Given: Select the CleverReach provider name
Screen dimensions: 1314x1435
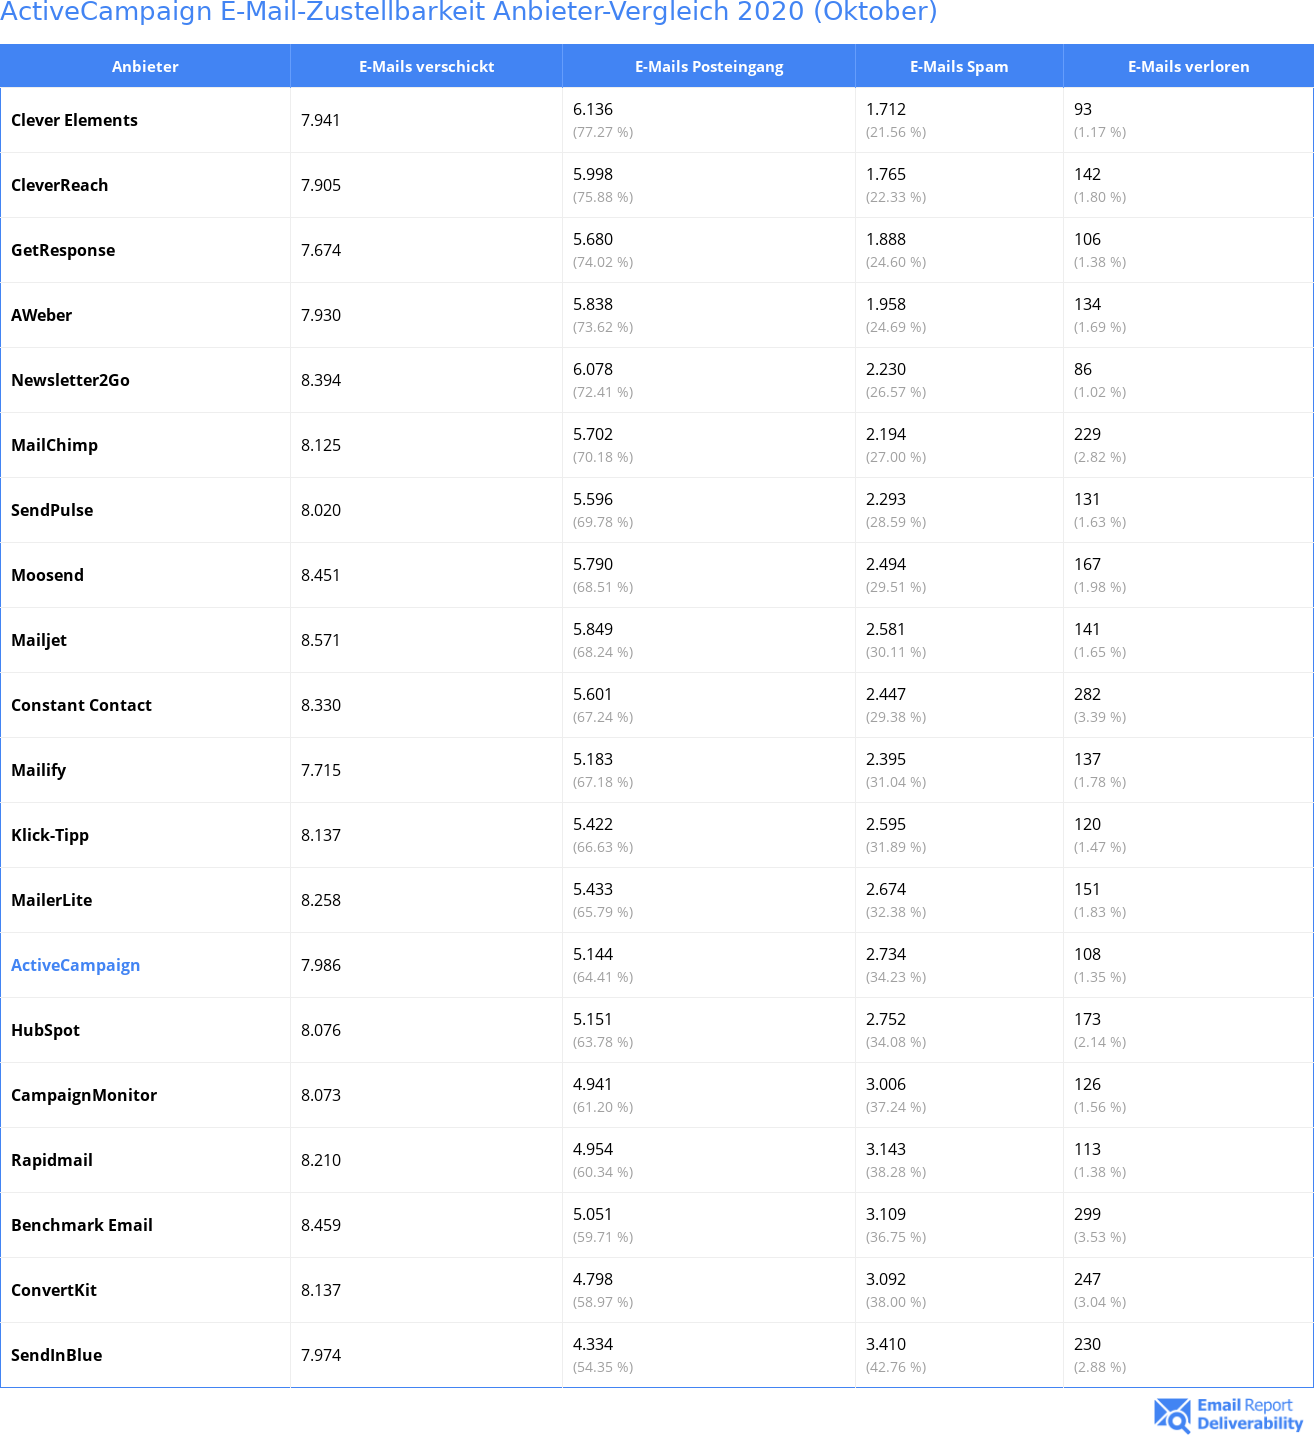Looking at the screenshot, I should [x=59, y=185].
